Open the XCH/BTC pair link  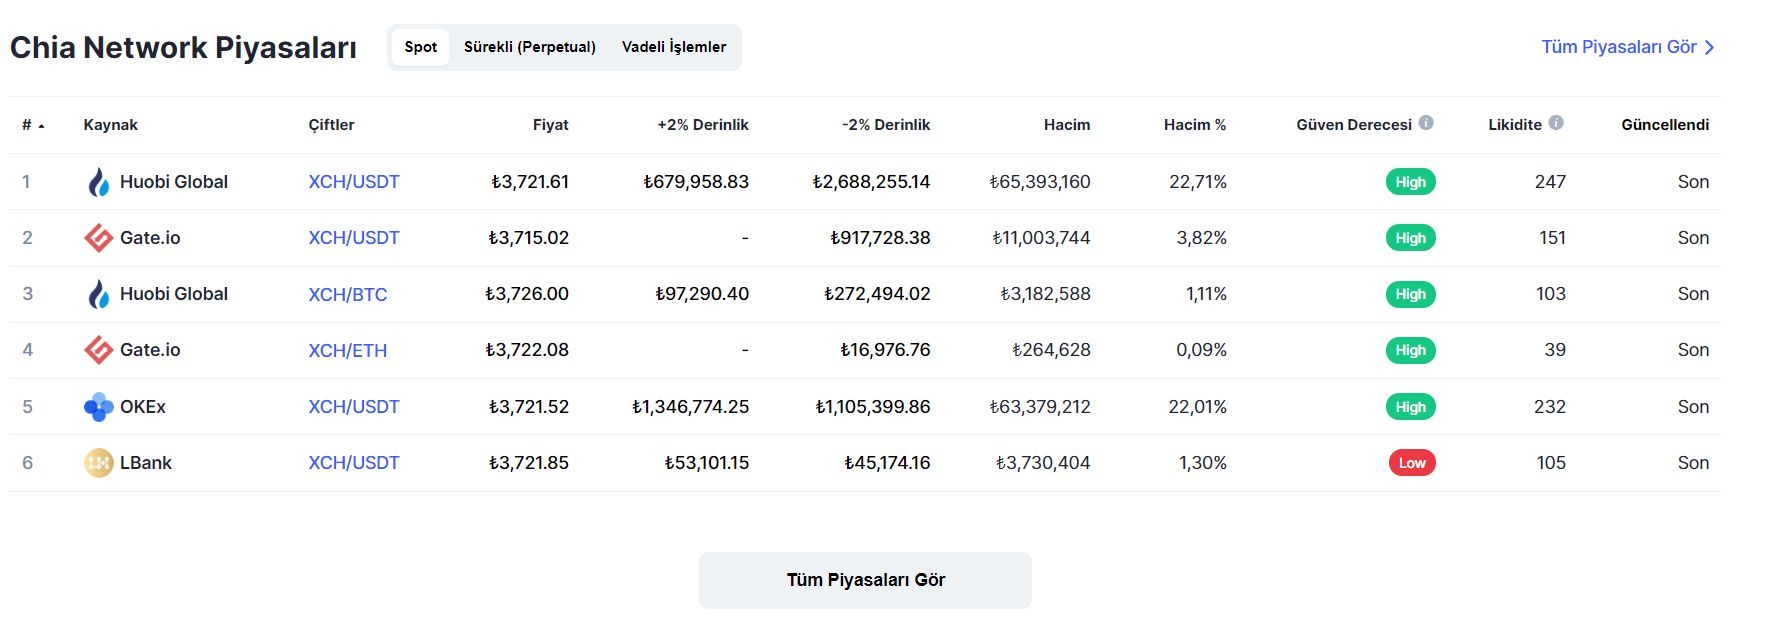(347, 295)
